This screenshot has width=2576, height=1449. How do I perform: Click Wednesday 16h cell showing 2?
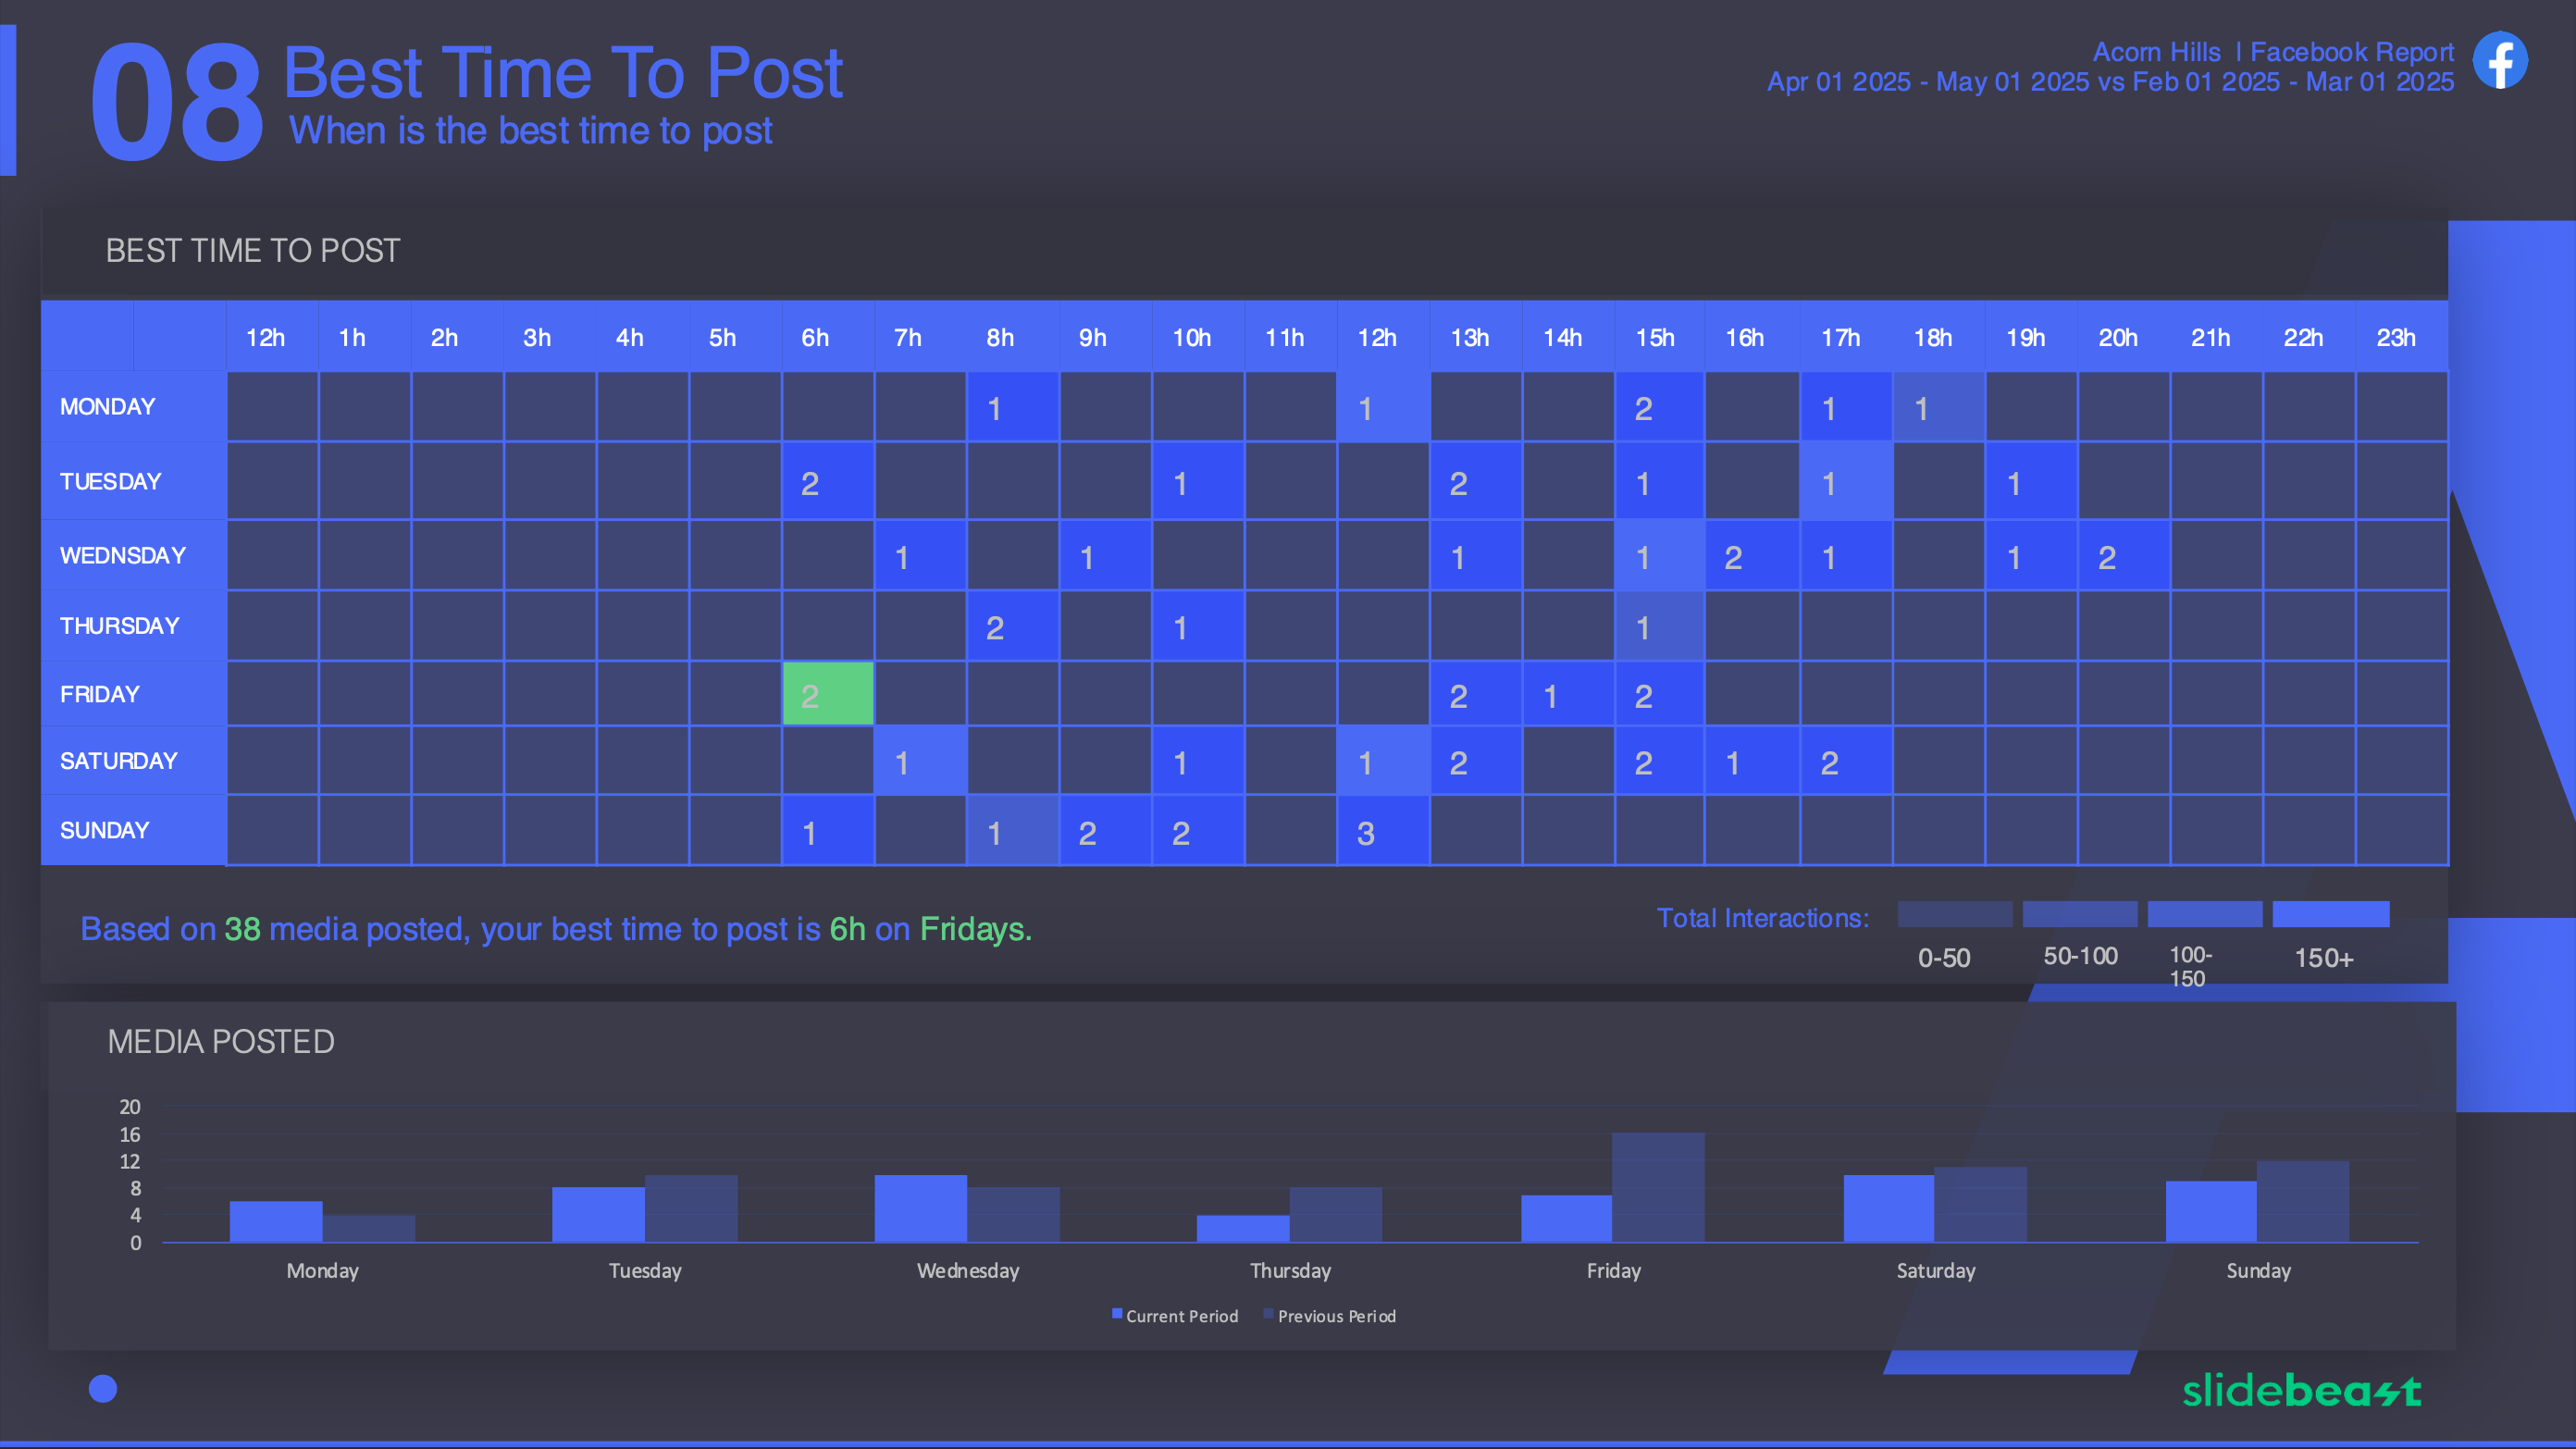pos(1752,555)
